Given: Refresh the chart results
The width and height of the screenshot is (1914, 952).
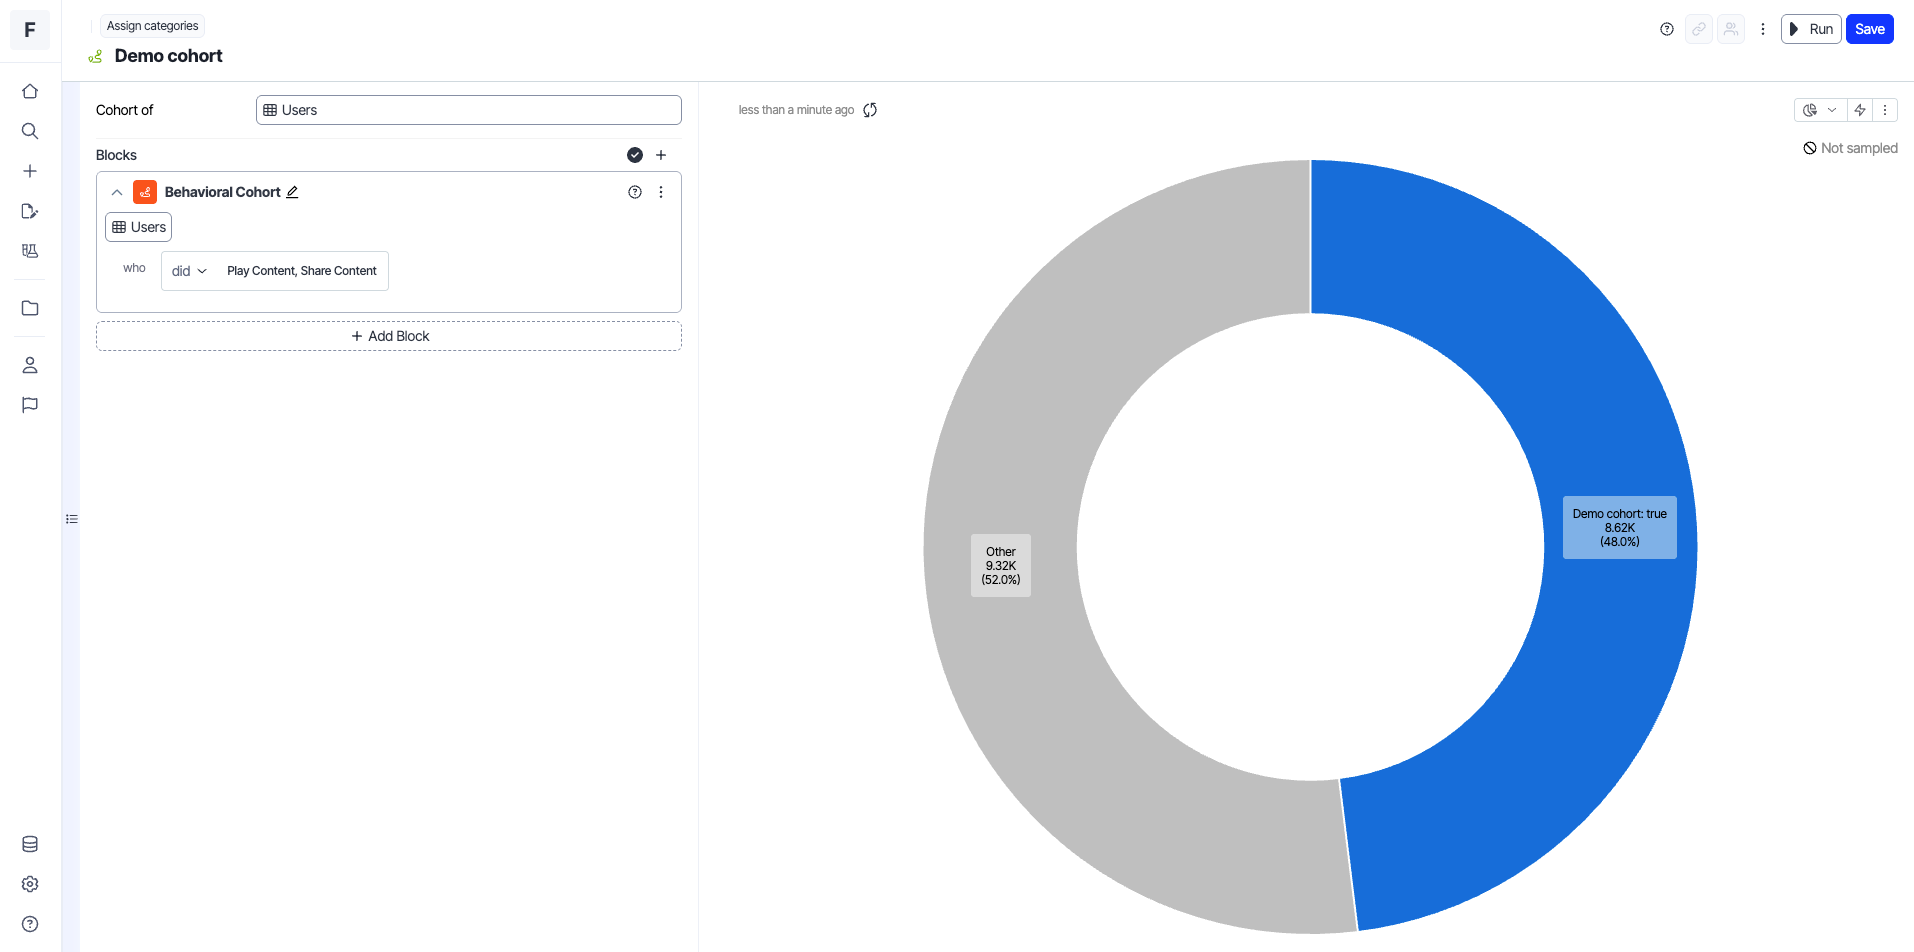Looking at the screenshot, I should (870, 110).
